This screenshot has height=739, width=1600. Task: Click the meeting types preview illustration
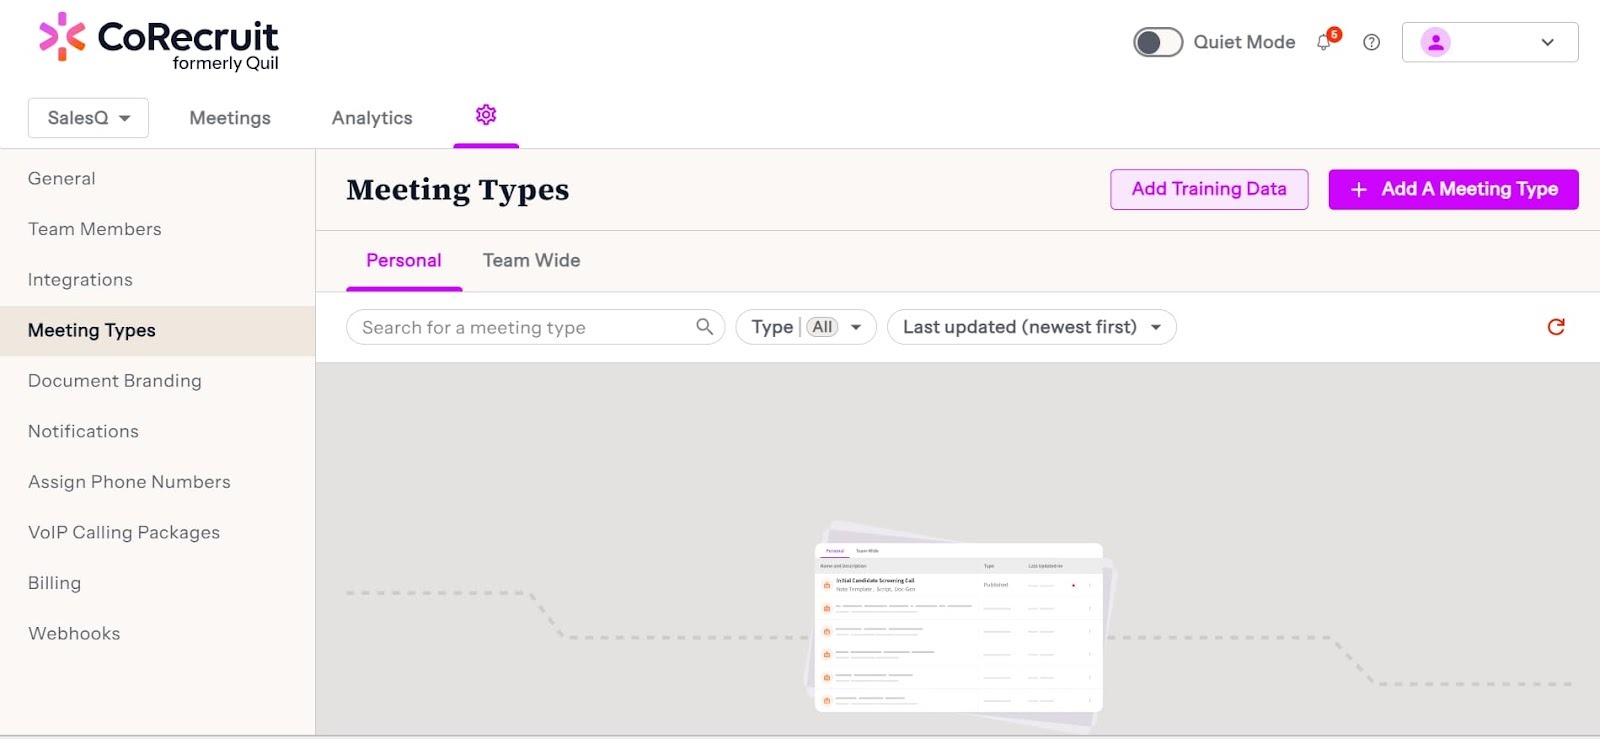click(959, 627)
